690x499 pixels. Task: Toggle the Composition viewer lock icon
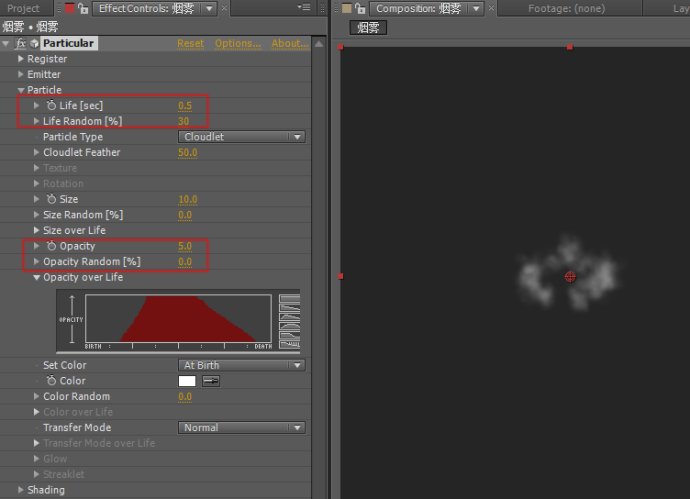click(x=361, y=8)
